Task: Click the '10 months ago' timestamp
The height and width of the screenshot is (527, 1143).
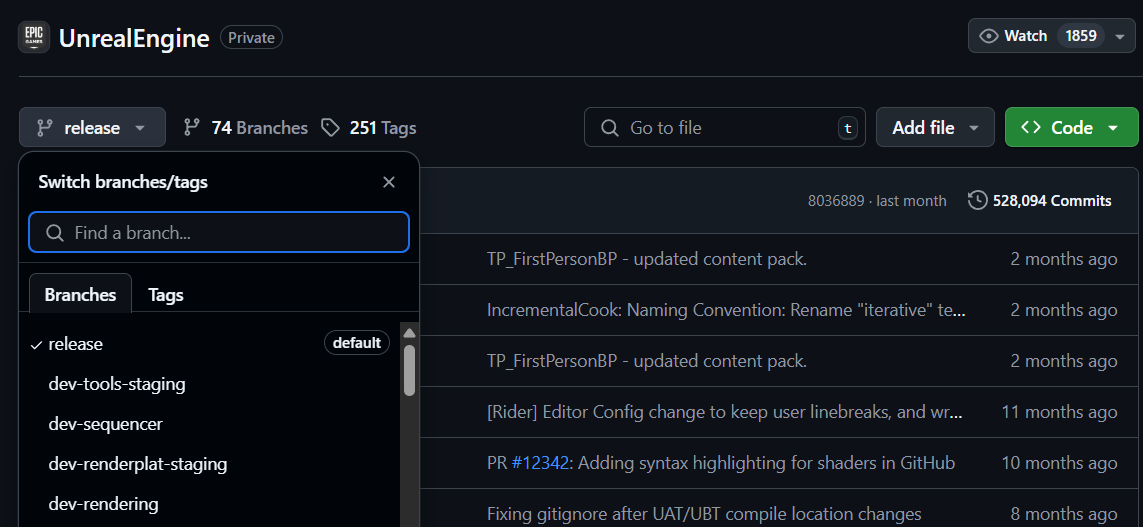Action: [x=1059, y=463]
